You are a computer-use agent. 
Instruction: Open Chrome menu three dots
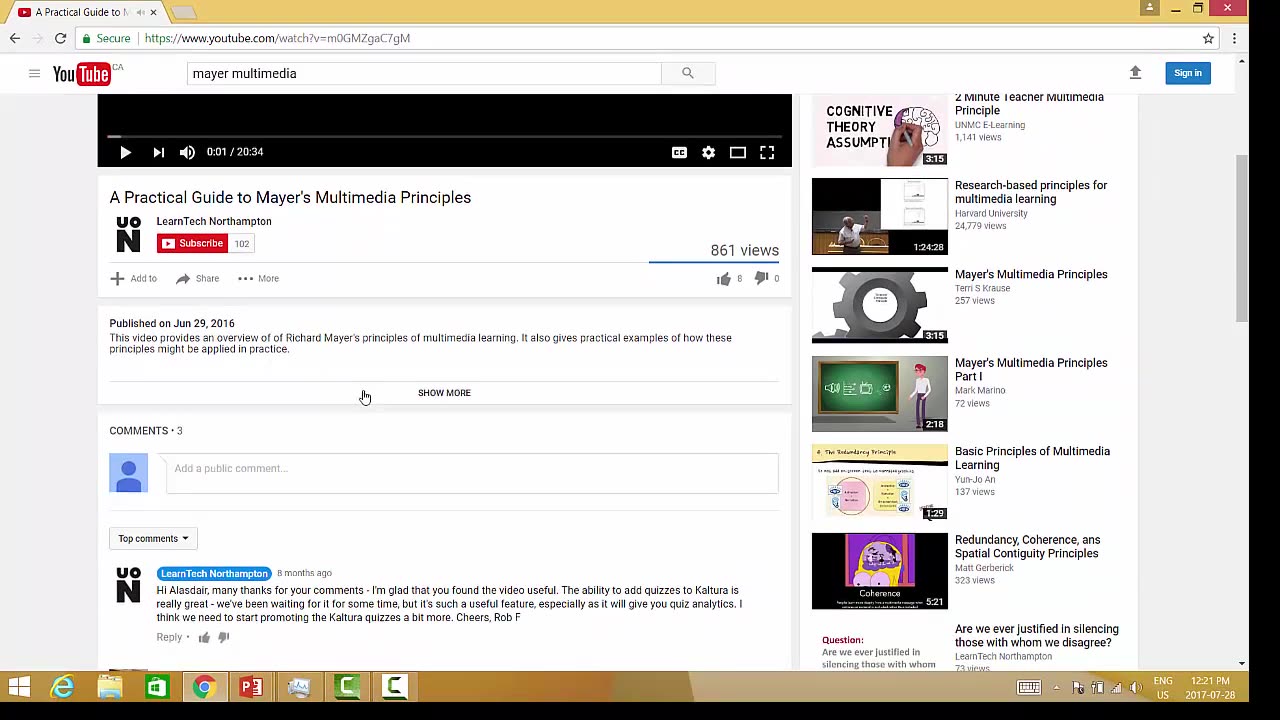coord(1234,38)
